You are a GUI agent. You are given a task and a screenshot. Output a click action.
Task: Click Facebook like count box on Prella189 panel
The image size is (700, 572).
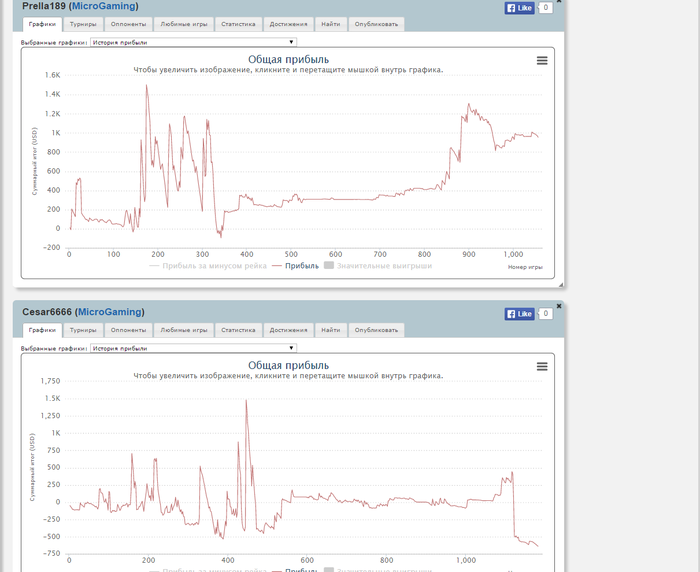coord(546,8)
